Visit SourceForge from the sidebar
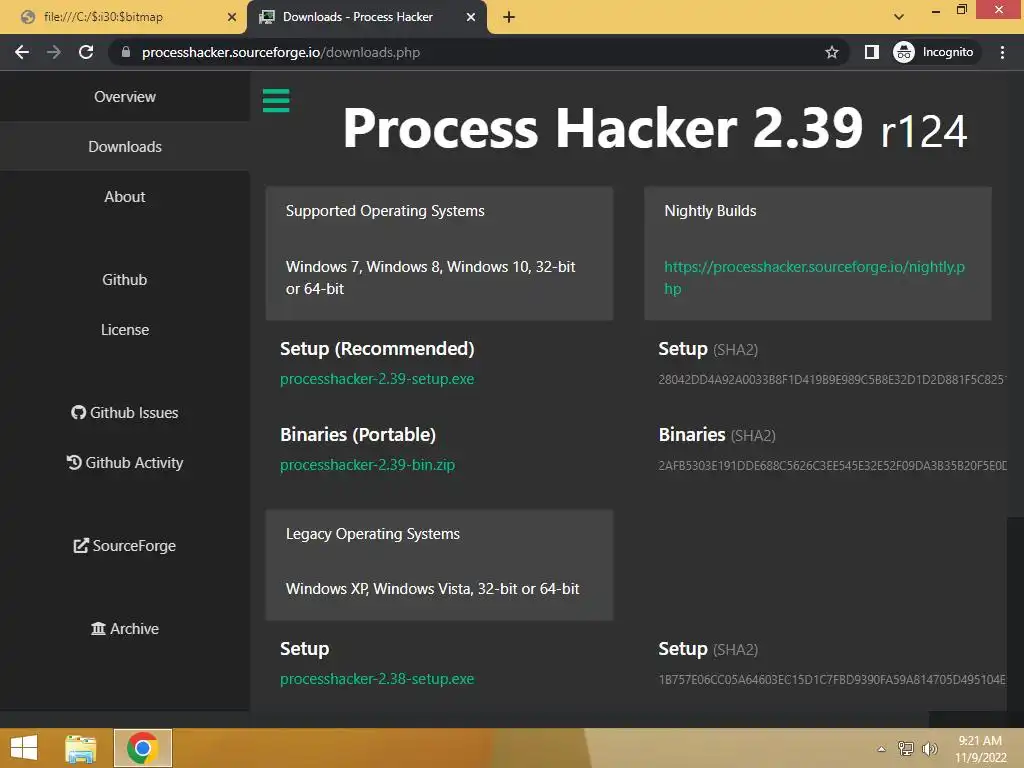The image size is (1024, 768). pos(125,545)
